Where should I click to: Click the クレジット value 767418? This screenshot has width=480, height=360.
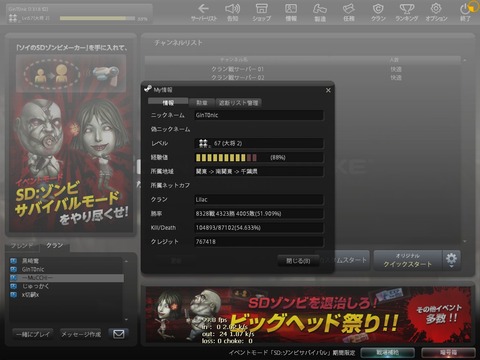coord(206,242)
